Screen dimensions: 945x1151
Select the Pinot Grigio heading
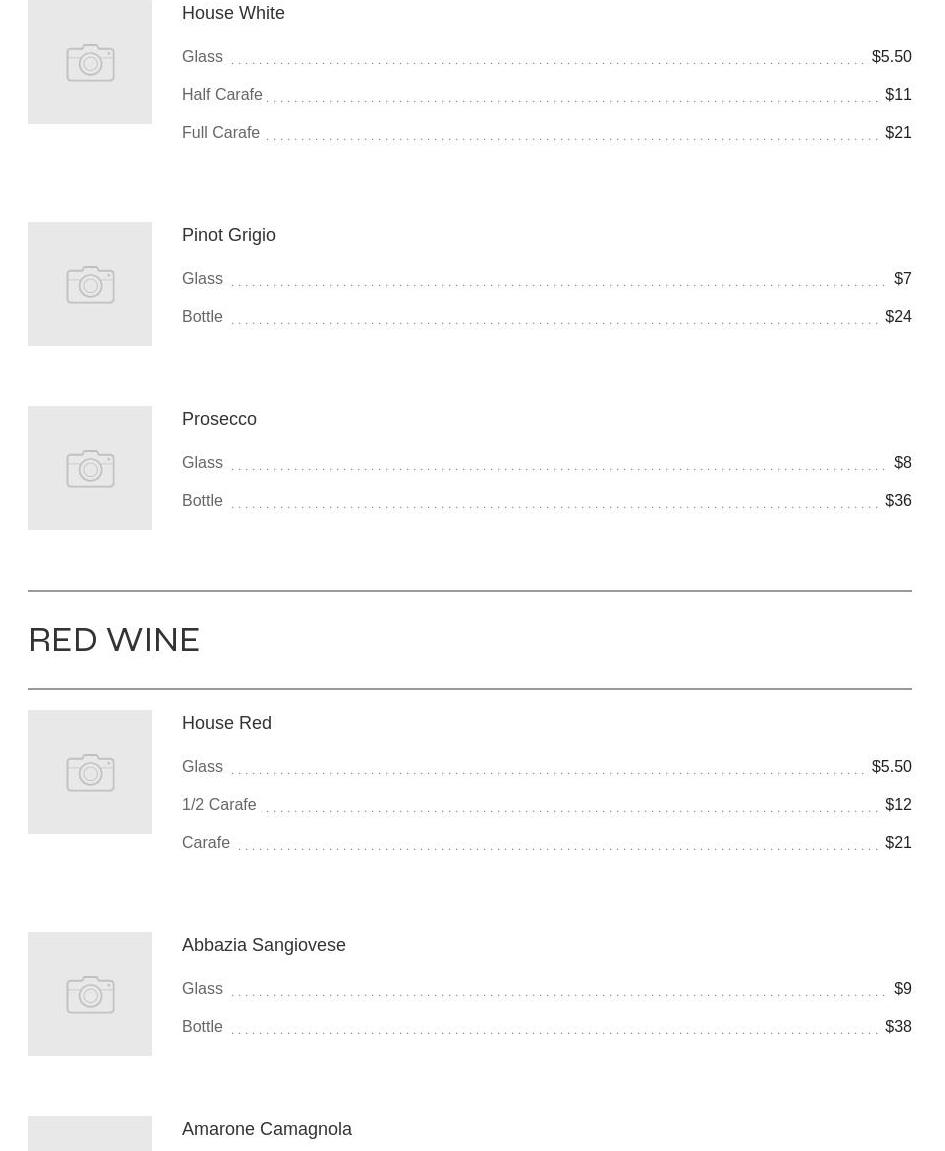(x=229, y=235)
